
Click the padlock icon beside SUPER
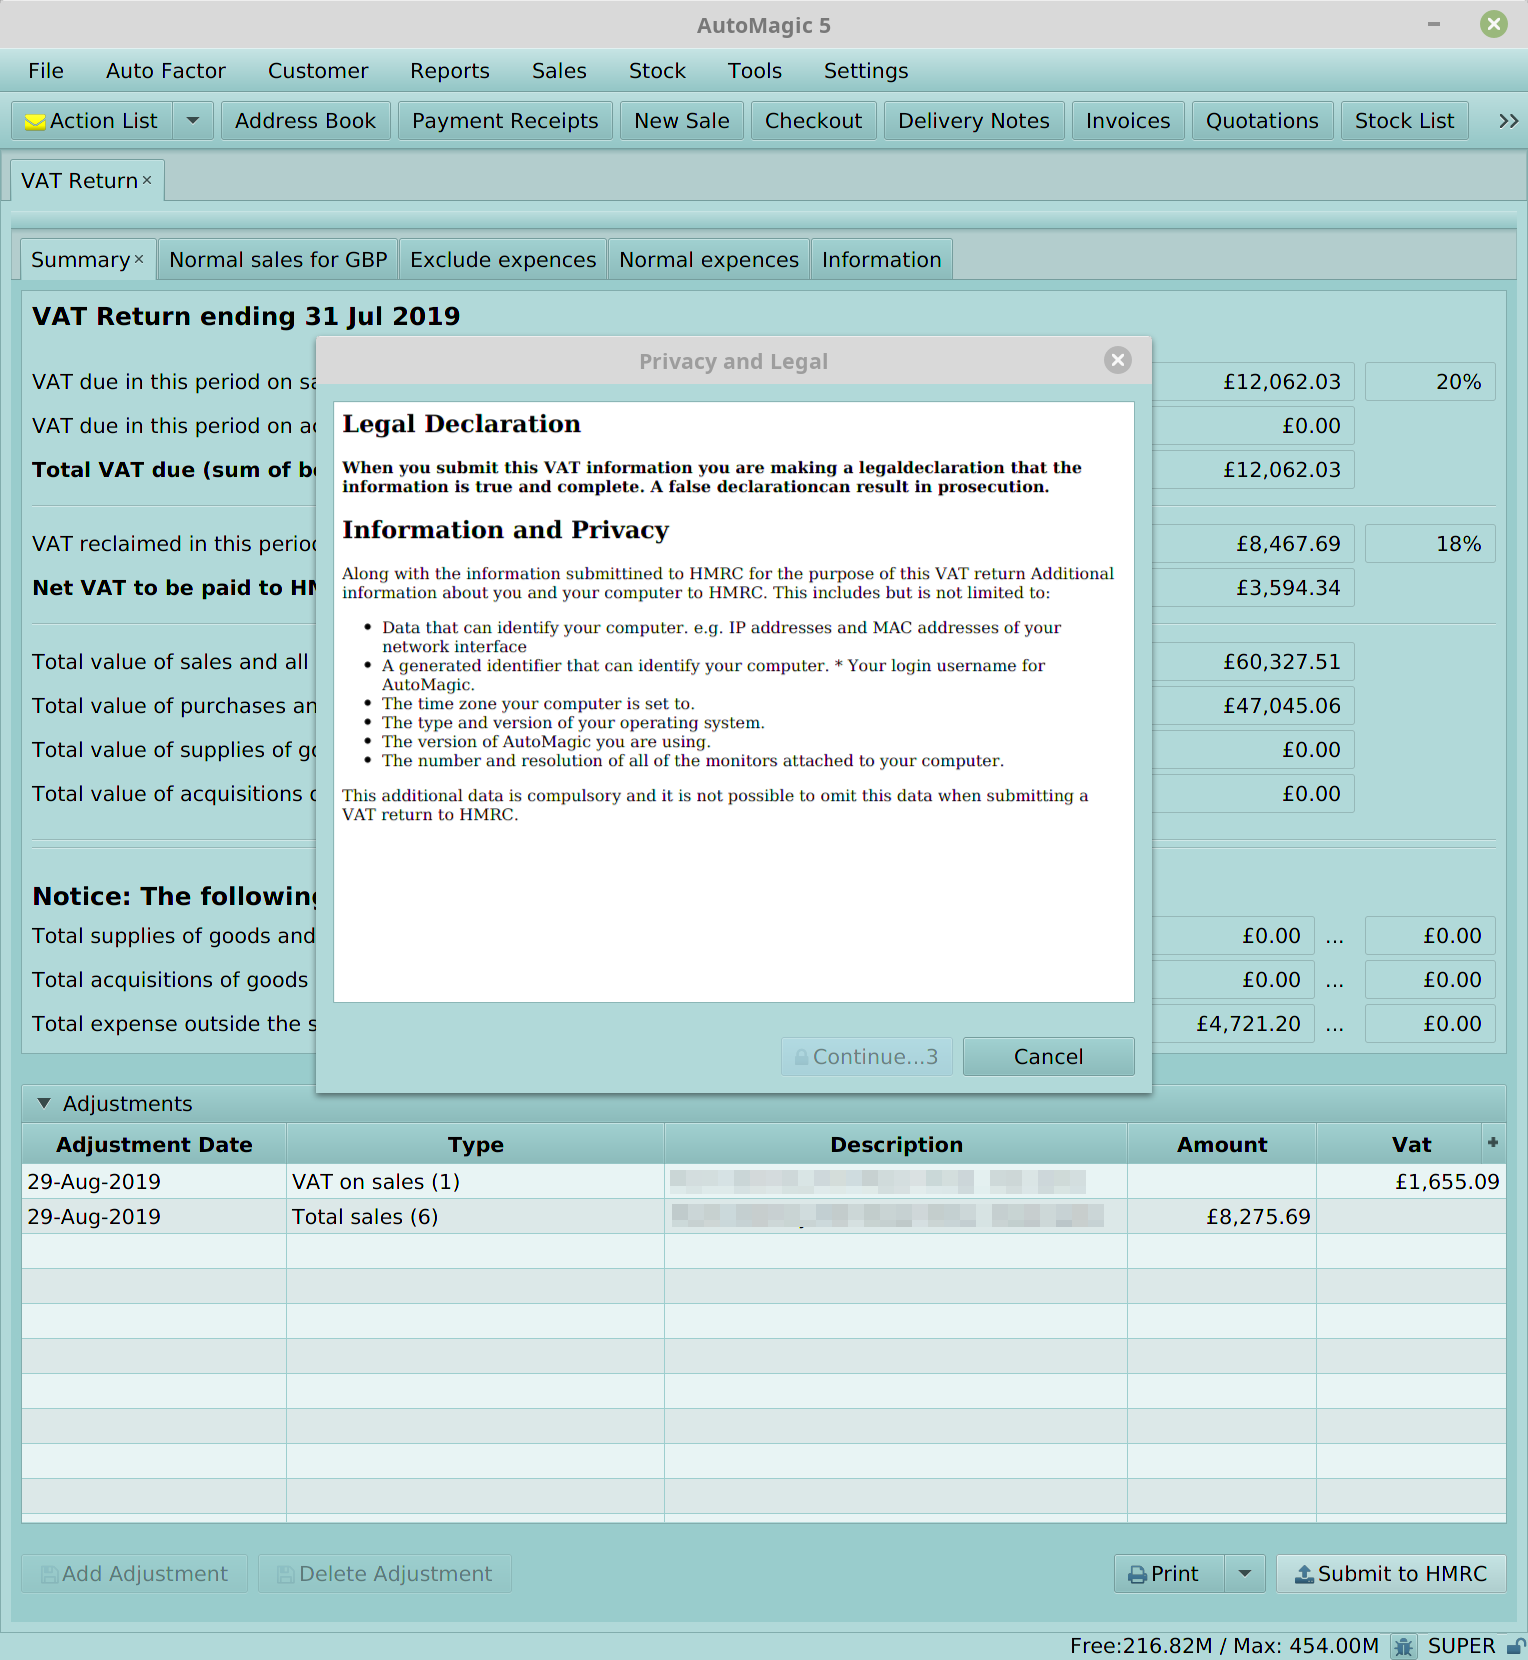1516,1646
